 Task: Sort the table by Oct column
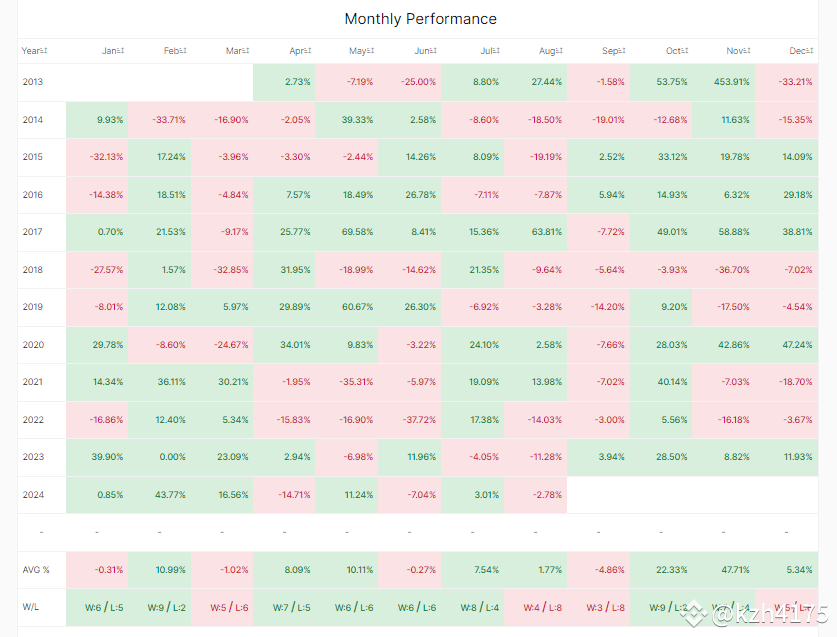pos(675,50)
